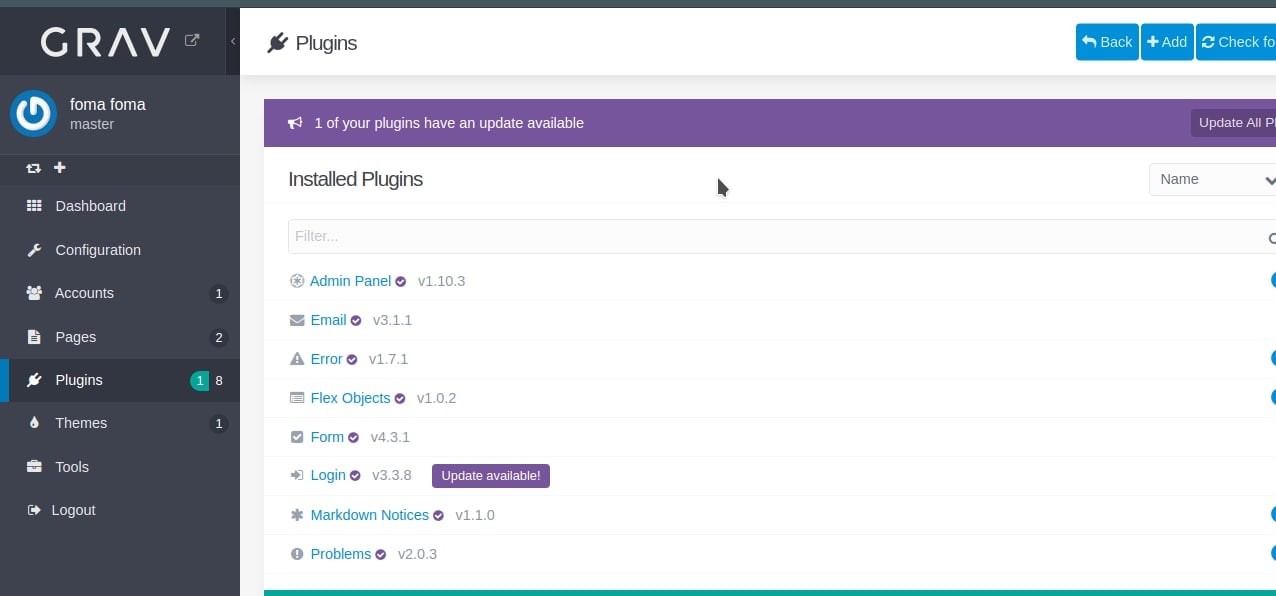The width and height of the screenshot is (1276, 596).
Task: Click the Markdown Notices asterisk icon
Action: pos(297,515)
